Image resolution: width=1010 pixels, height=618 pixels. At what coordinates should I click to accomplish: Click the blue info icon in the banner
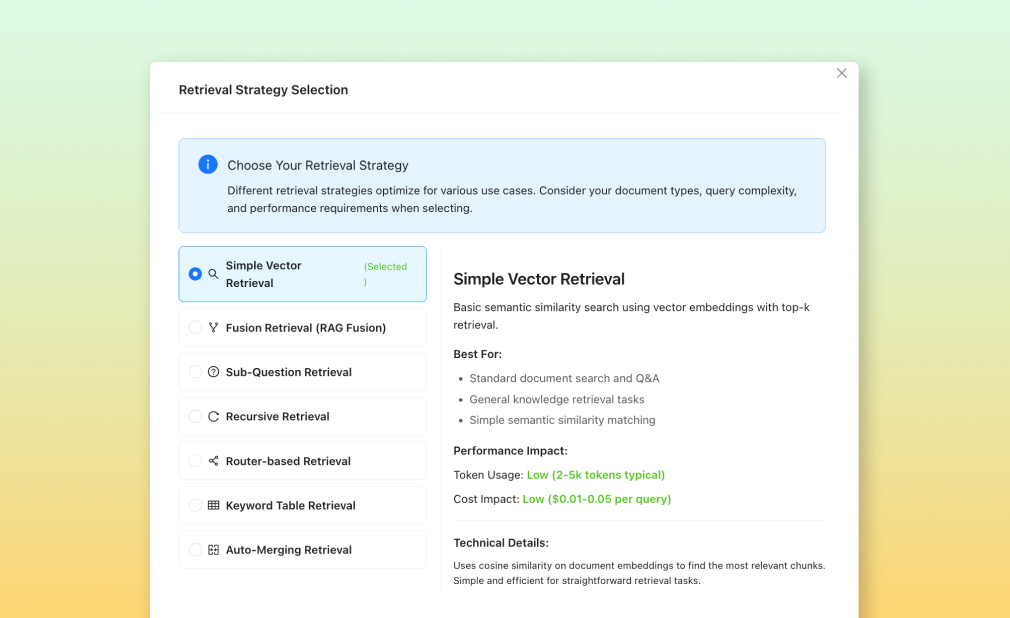coord(207,165)
